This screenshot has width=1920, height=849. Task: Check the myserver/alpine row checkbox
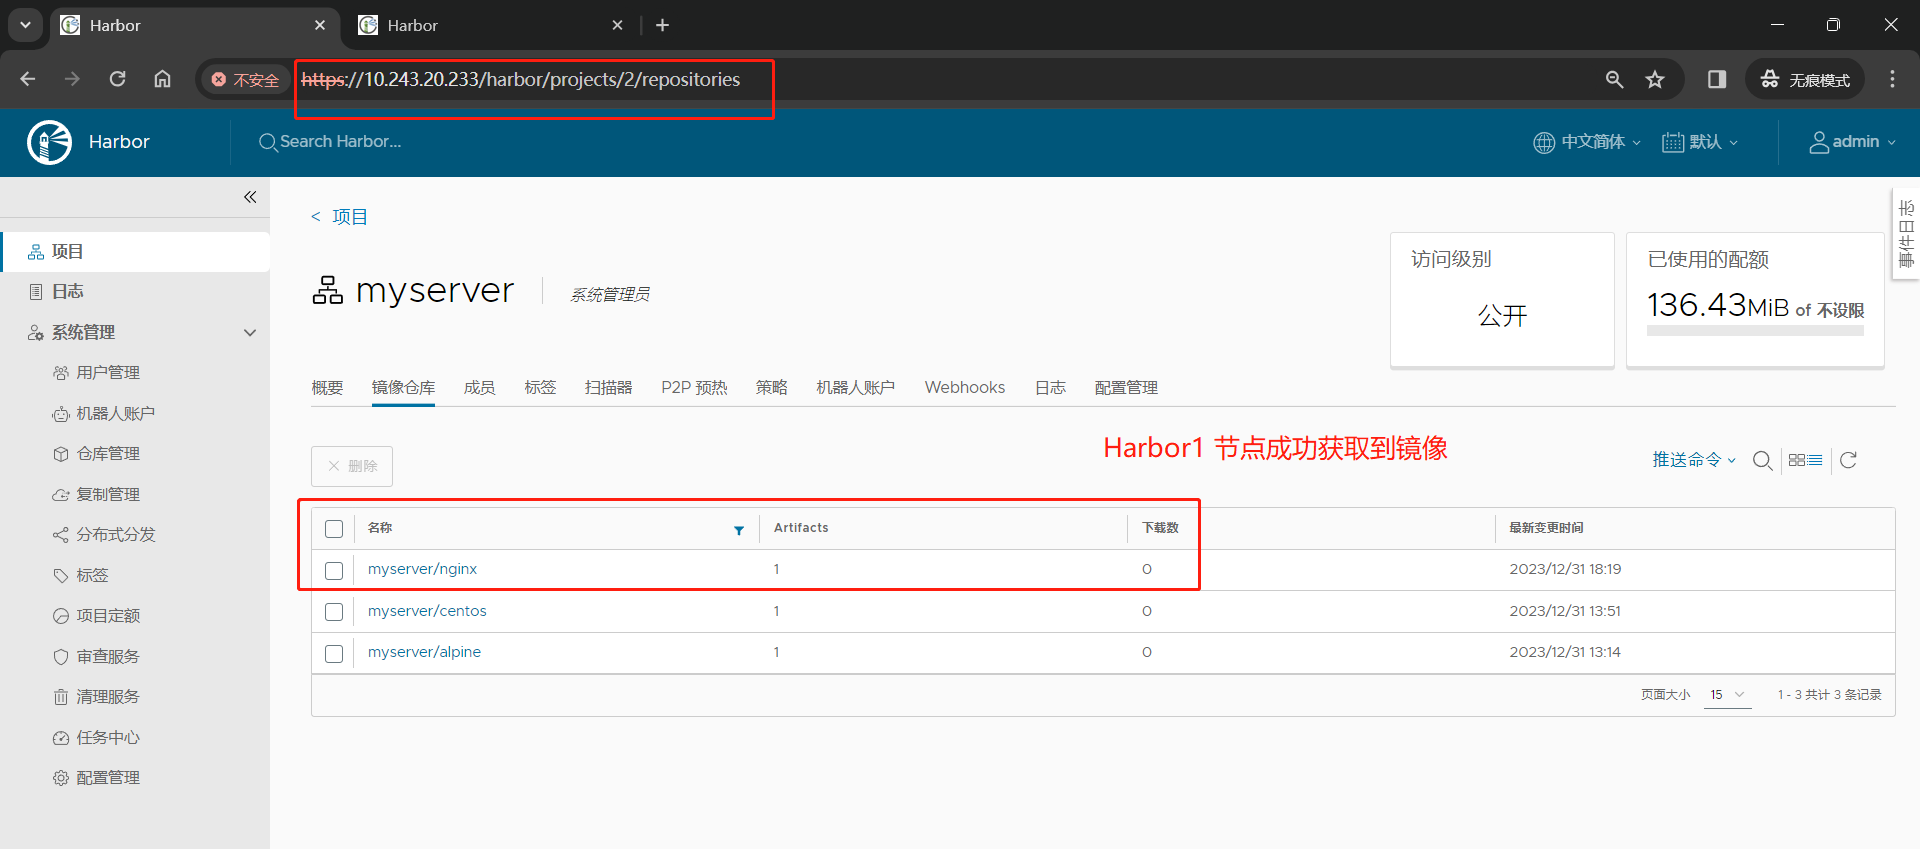click(334, 654)
